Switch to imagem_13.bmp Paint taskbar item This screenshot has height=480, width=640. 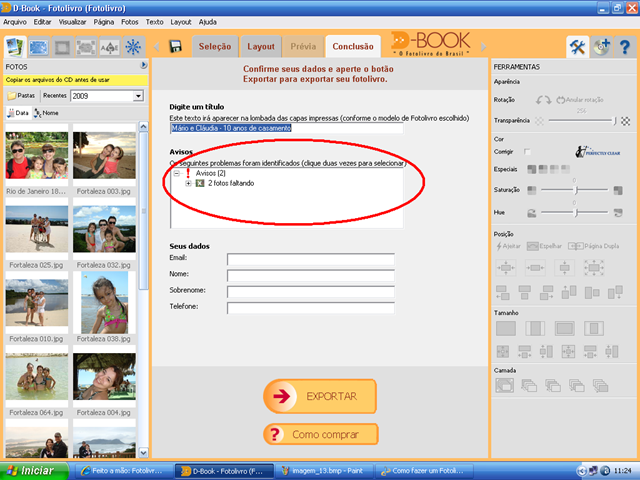click(324, 471)
